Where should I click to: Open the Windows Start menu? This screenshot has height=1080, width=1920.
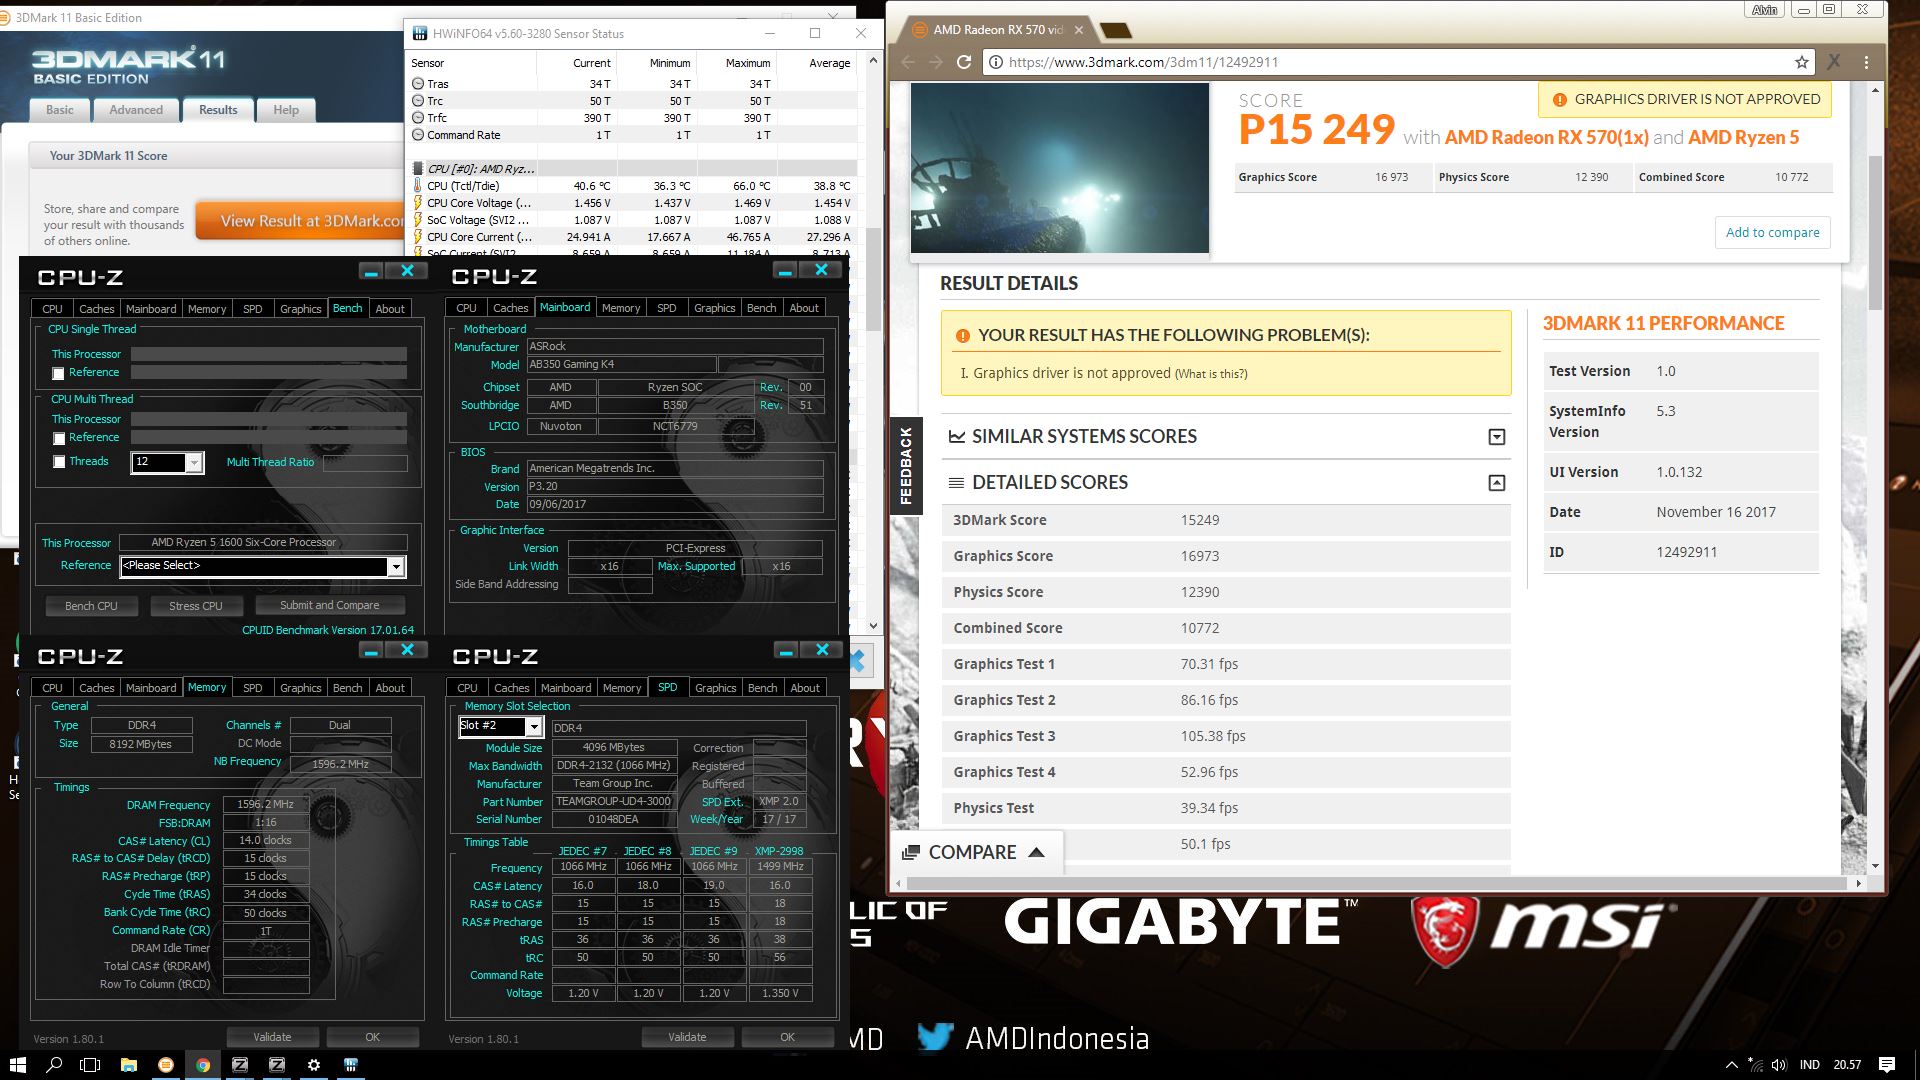(17, 1065)
